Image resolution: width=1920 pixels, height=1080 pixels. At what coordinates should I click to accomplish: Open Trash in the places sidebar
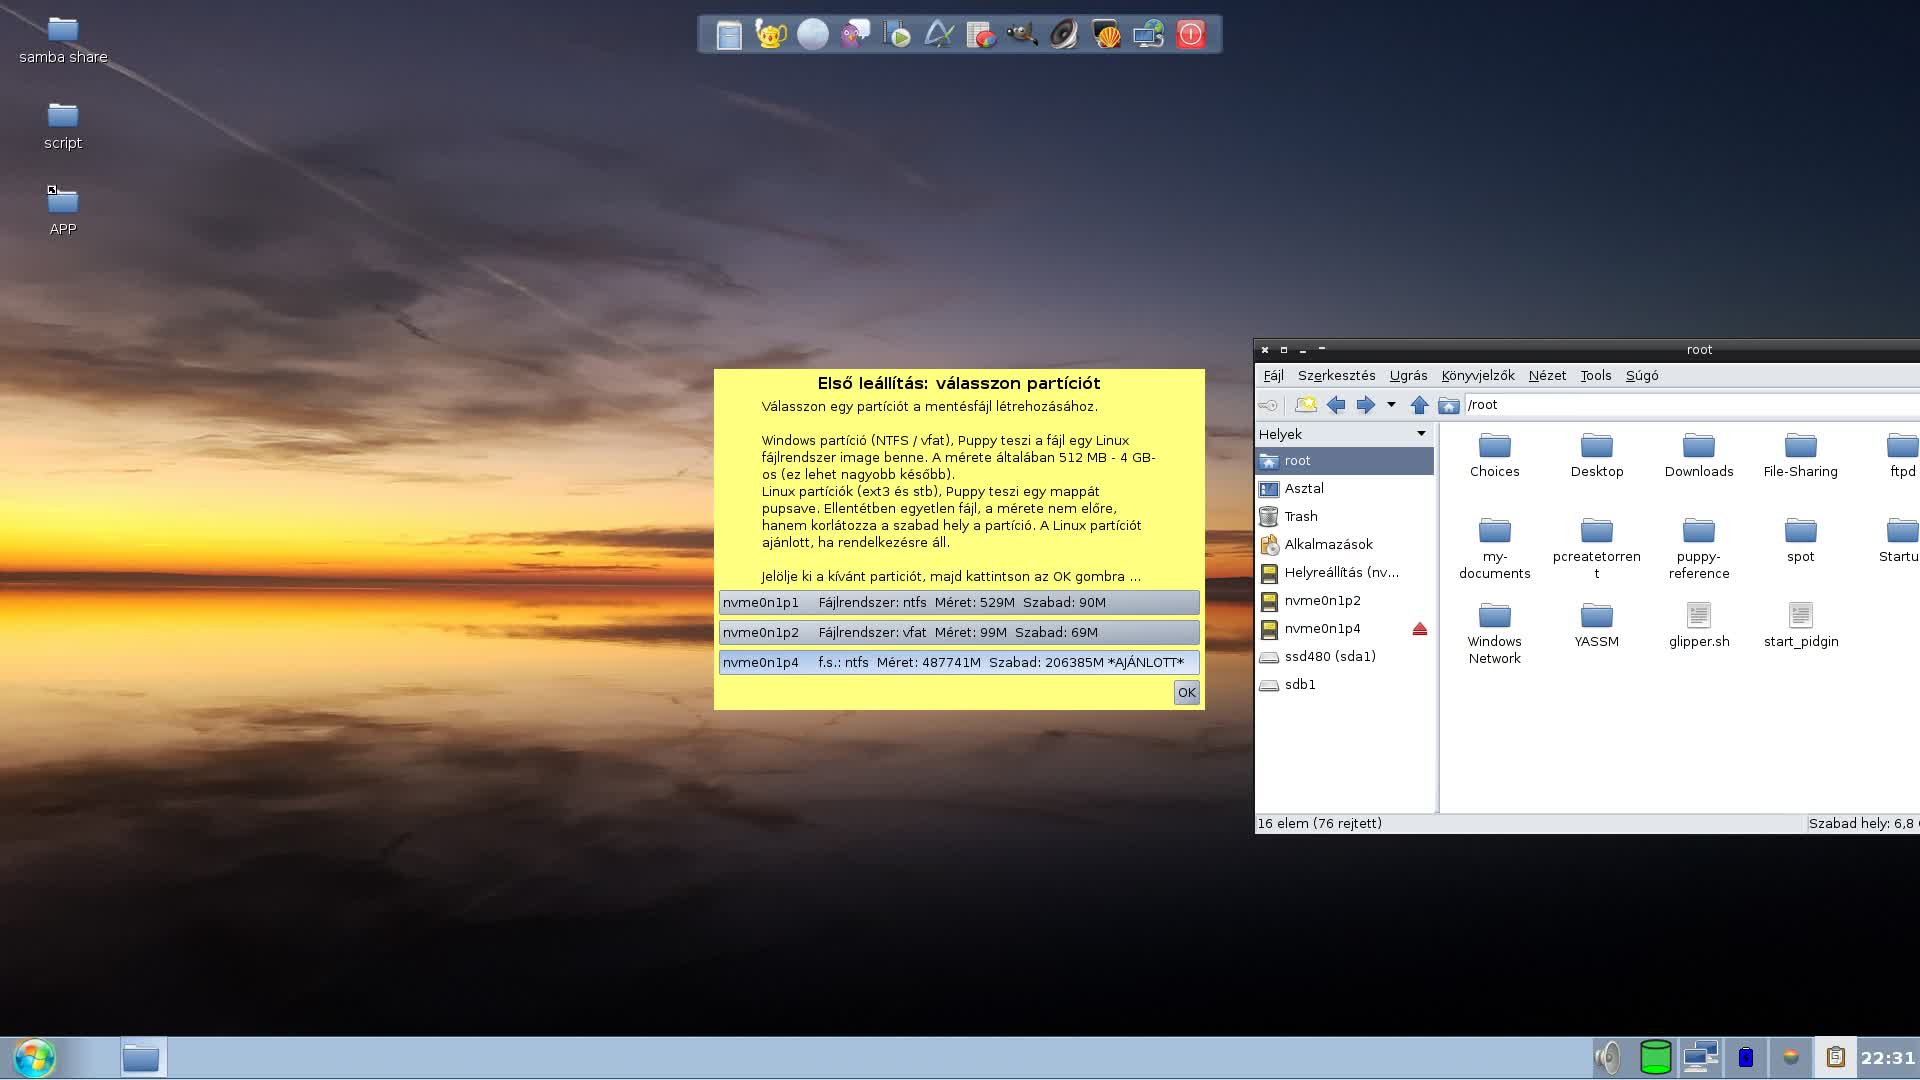pyautogui.click(x=1345, y=517)
